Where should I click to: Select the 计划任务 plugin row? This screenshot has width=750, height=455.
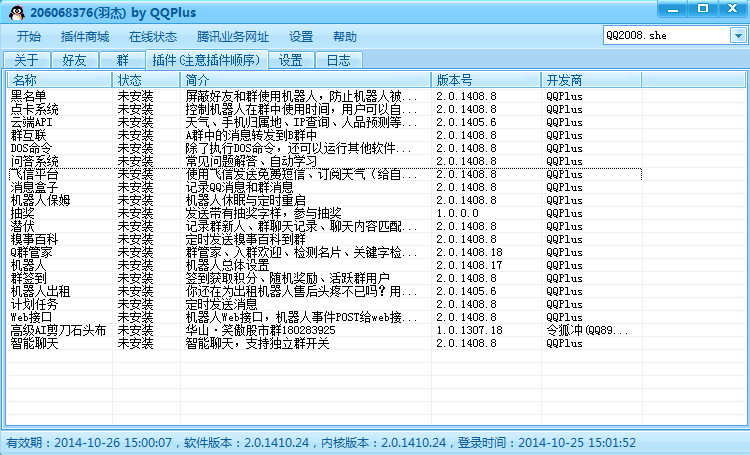[x=325, y=304]
